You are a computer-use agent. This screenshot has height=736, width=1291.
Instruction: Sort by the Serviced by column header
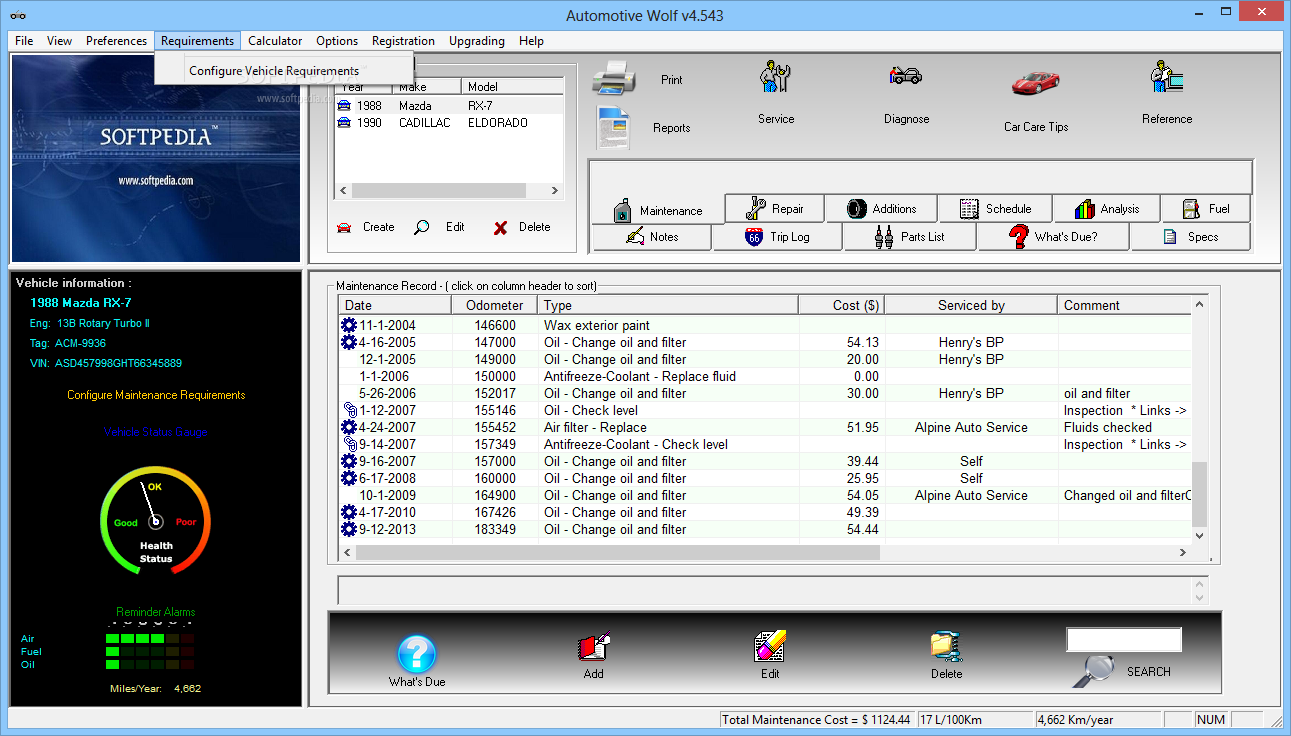click(x=971, y=305)
